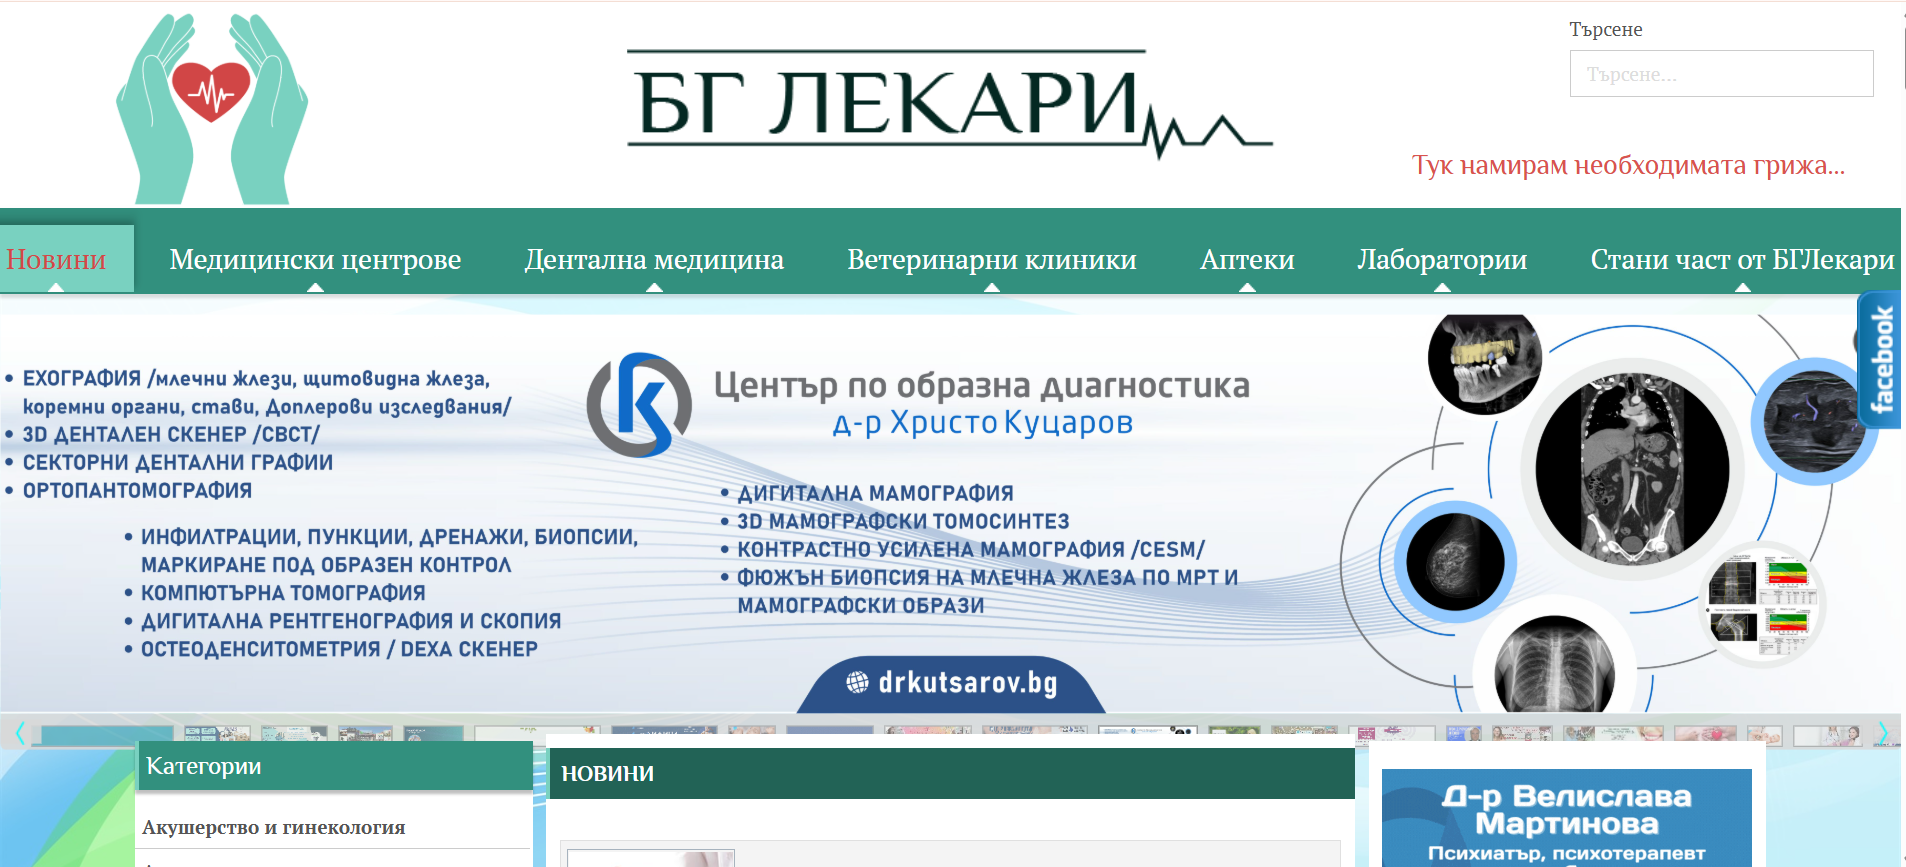Open the Аптеки menu item
This screenshot has height=867, width=1906.
pyautogui.click(x=1246, y=260)
